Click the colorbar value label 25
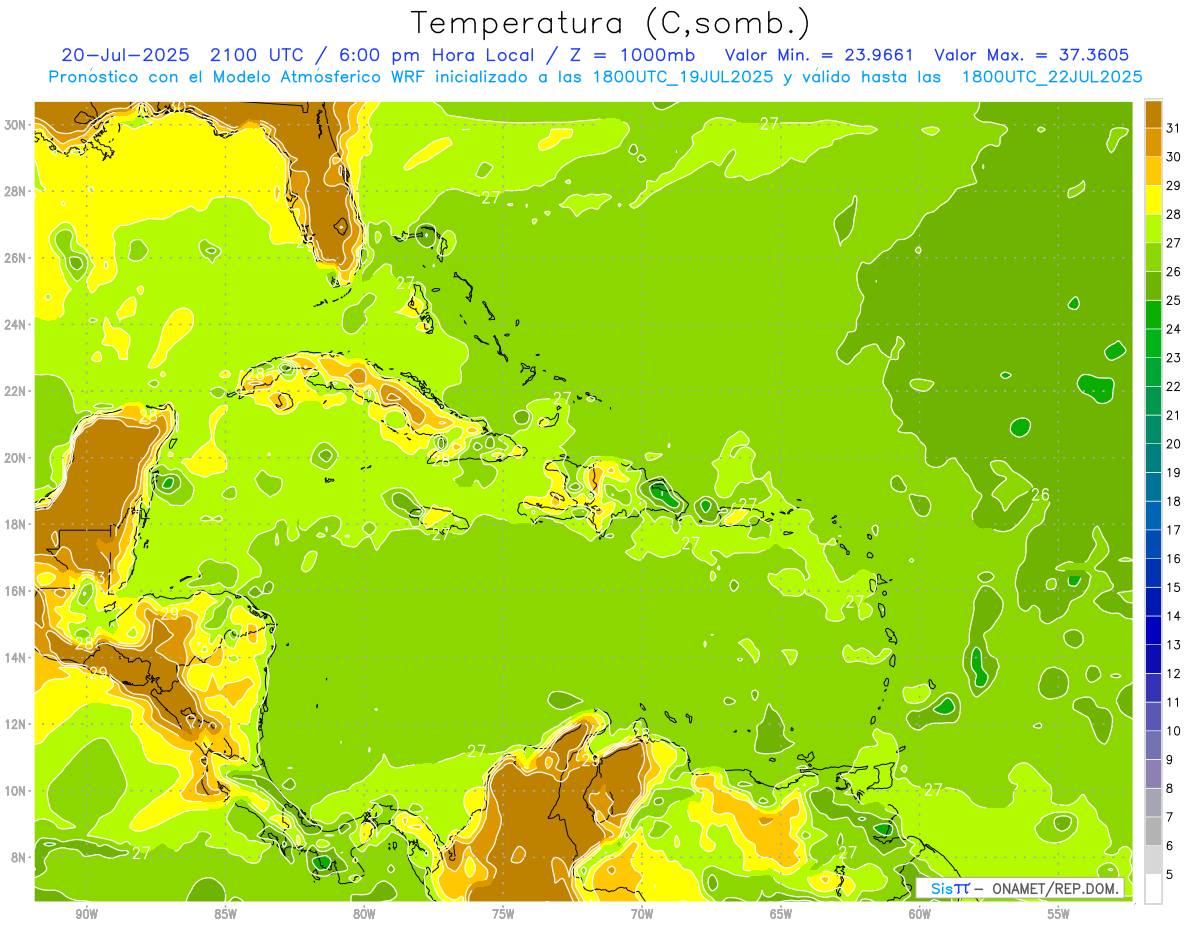This screenshot has height=927, width=1200. (x=1174, y=300)
